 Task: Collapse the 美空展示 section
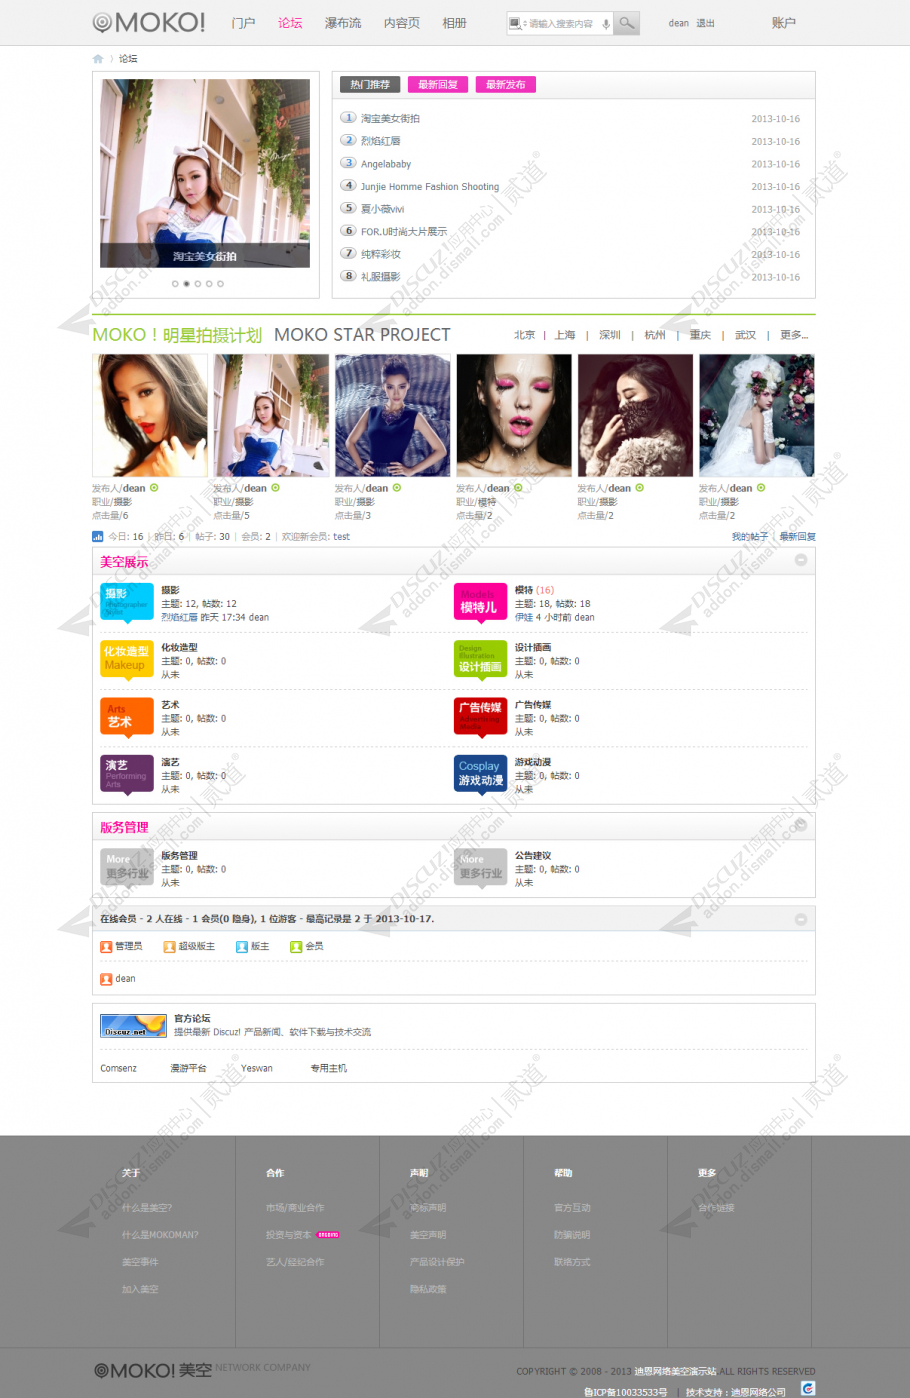(x=801, y=560)
